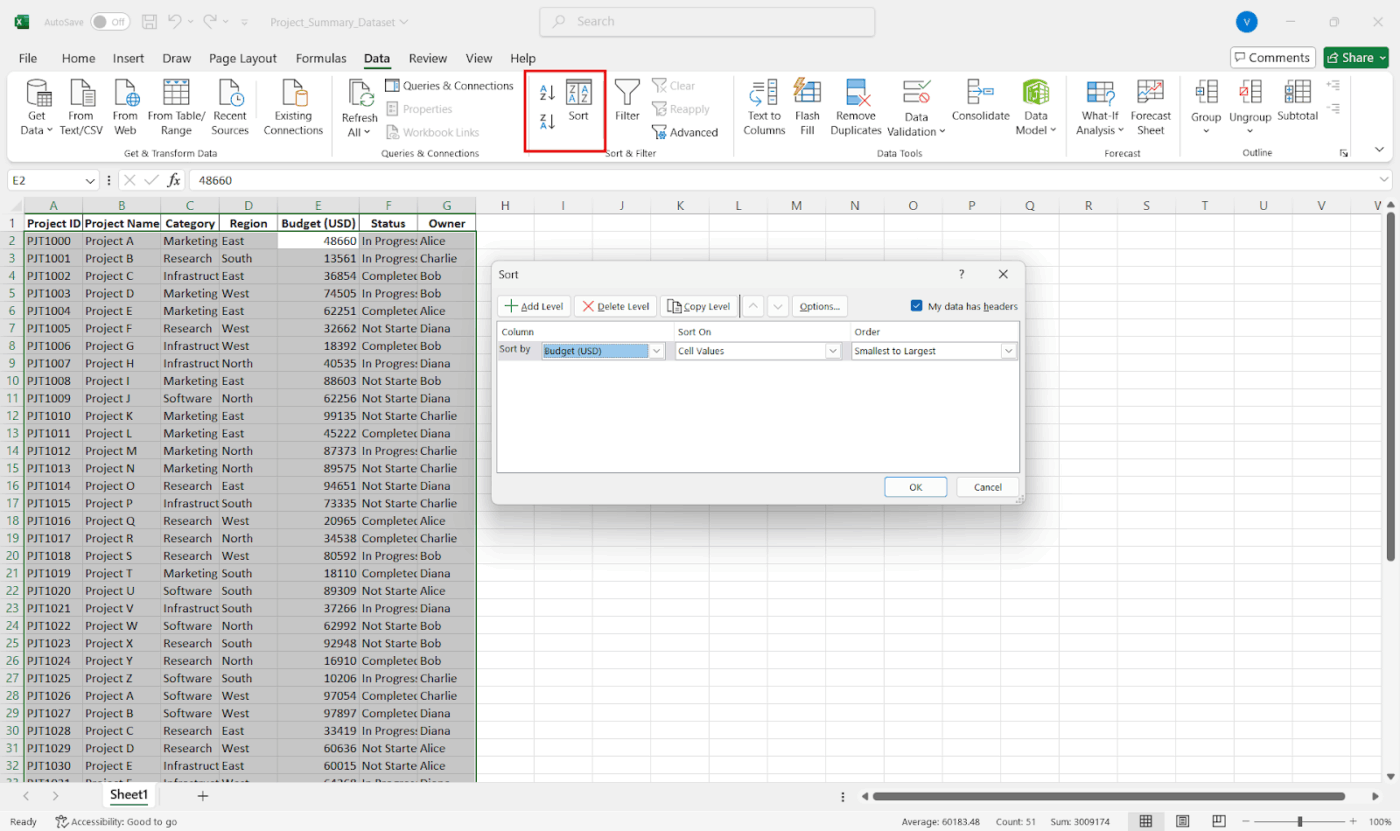Click the Sort Z to A icon
The height and width of the screenshot is (831, 1400).
point(547,122)
